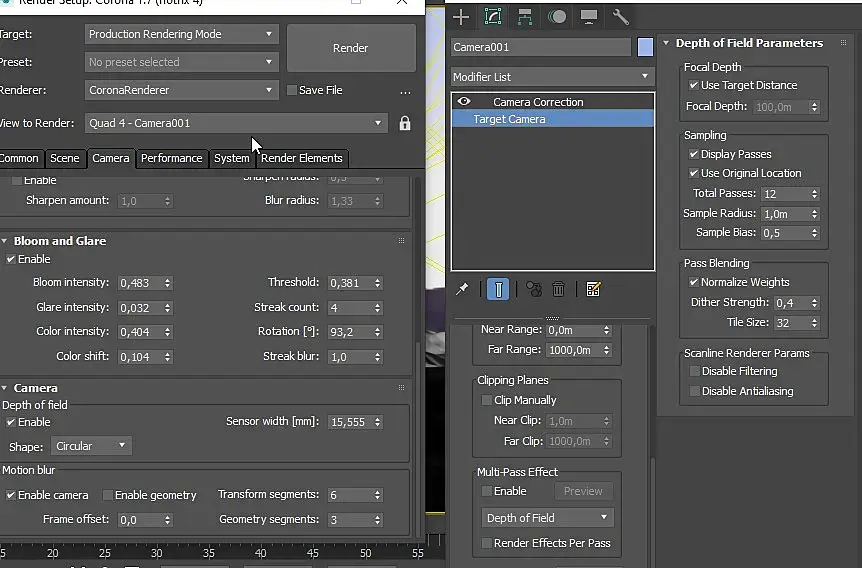Click the Camera001 name field
The width and height of the screenshot is (862, 568).
(x=541, y=47)
